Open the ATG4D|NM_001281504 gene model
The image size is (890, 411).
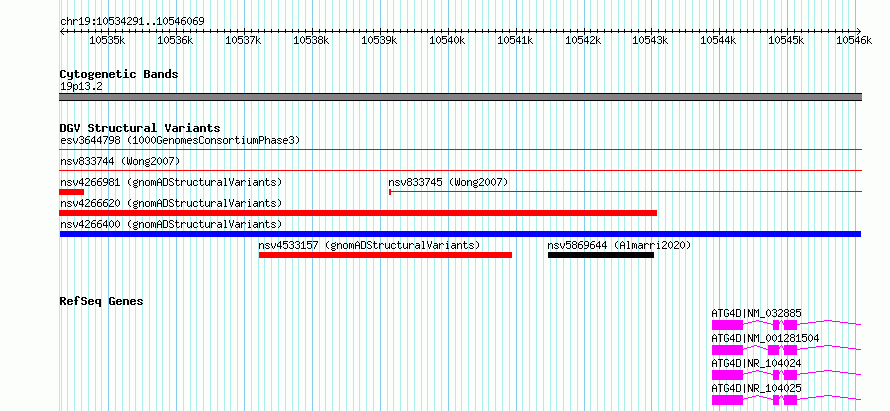point(787,349)
